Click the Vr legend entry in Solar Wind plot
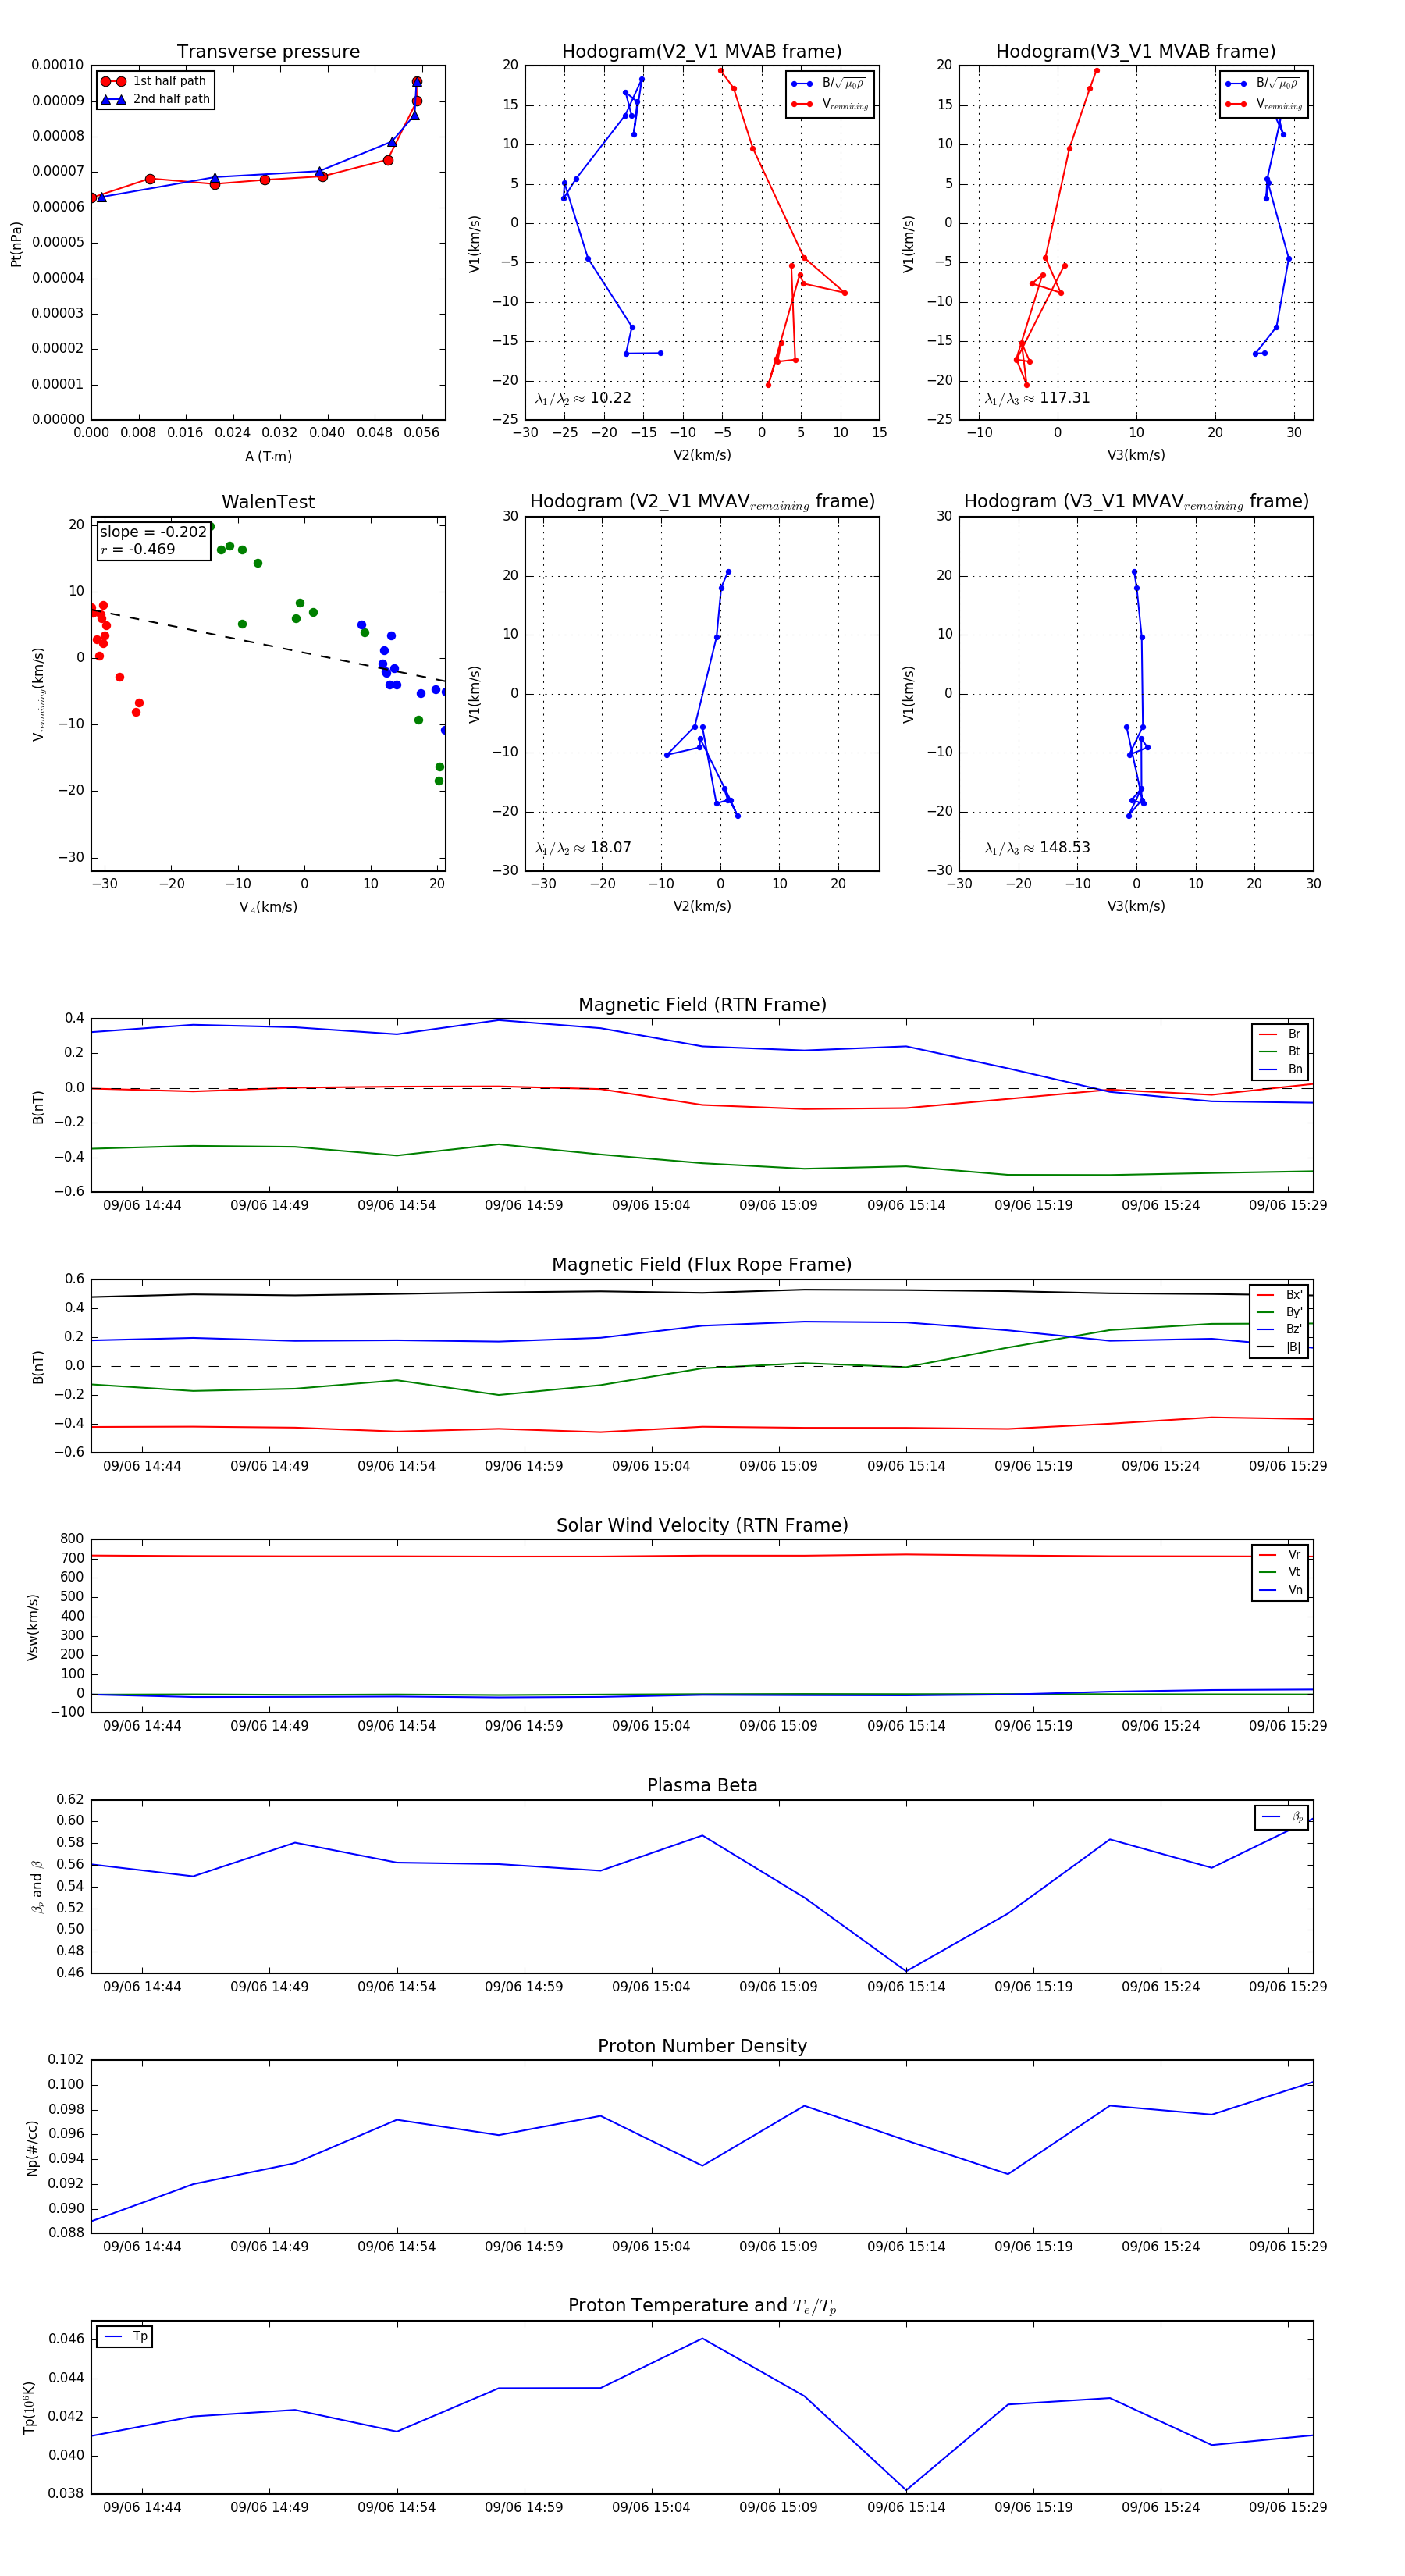 tap(1280, 1555)
